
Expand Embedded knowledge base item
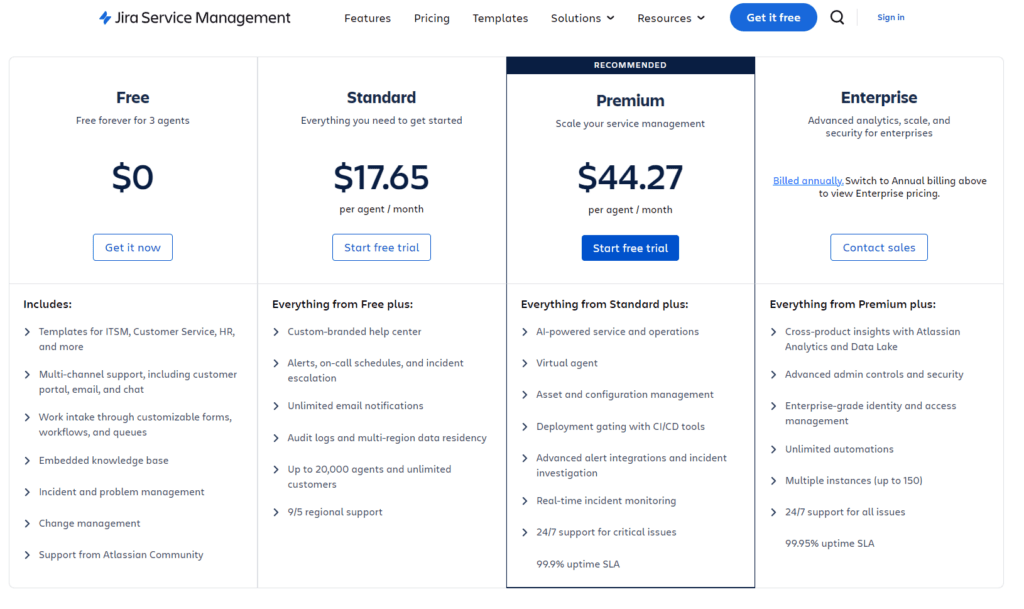point(97,461)
